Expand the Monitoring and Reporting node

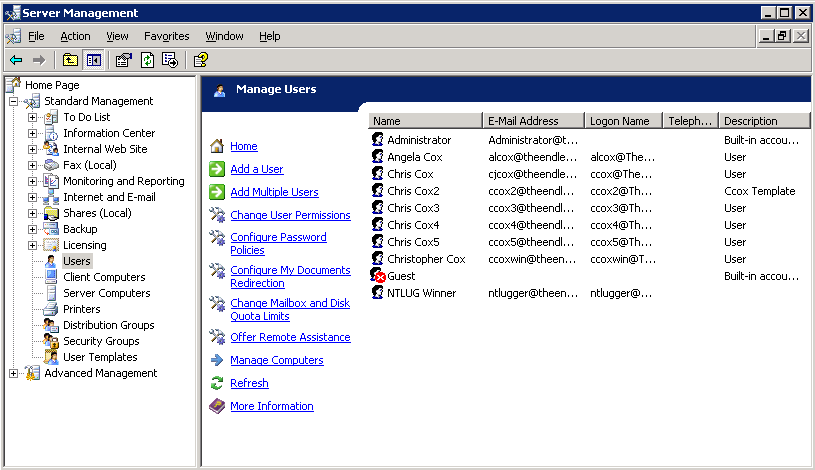point(32,181)
